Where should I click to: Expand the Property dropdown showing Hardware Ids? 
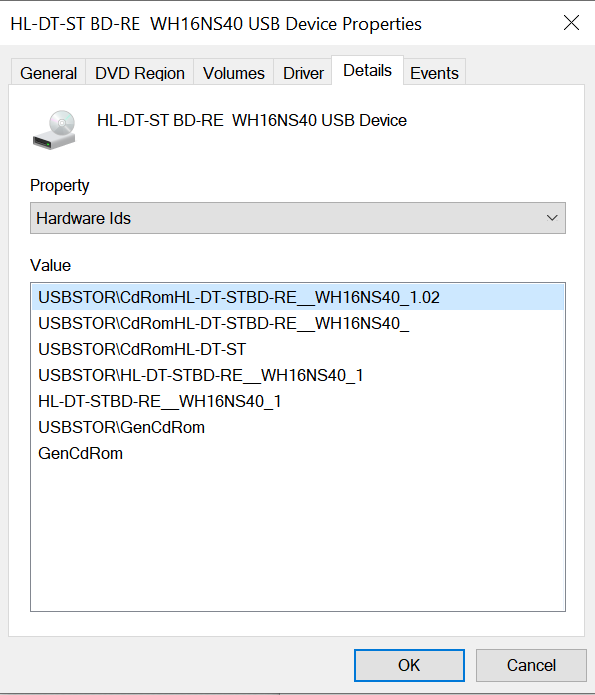[298, 218]
